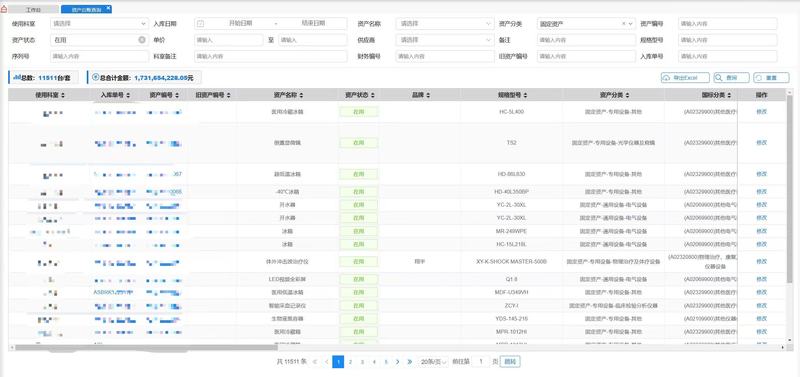Clear the 固定资产 category selection

(x=624, y=23)
